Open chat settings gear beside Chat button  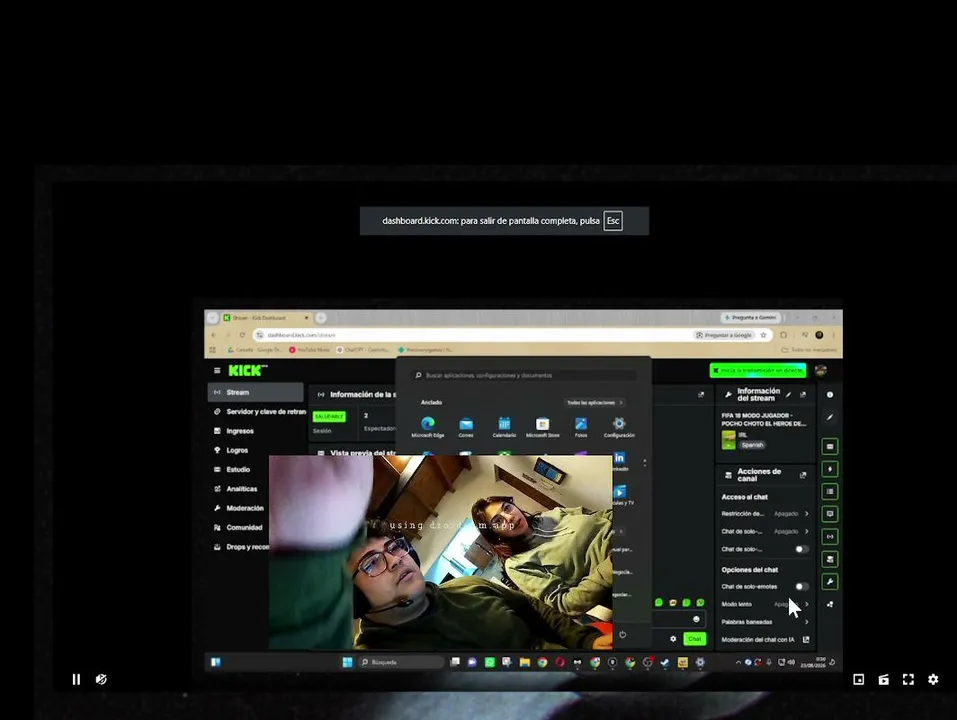[x=673, y=639]
